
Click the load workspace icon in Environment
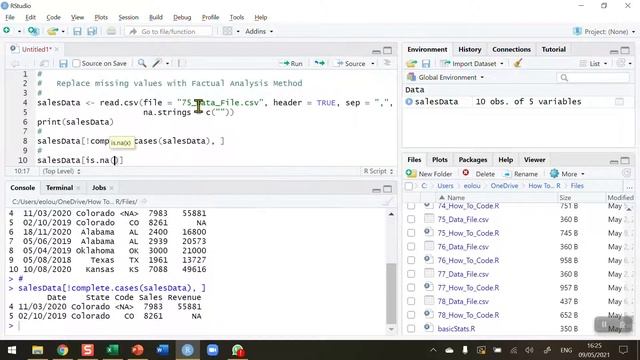411,64
